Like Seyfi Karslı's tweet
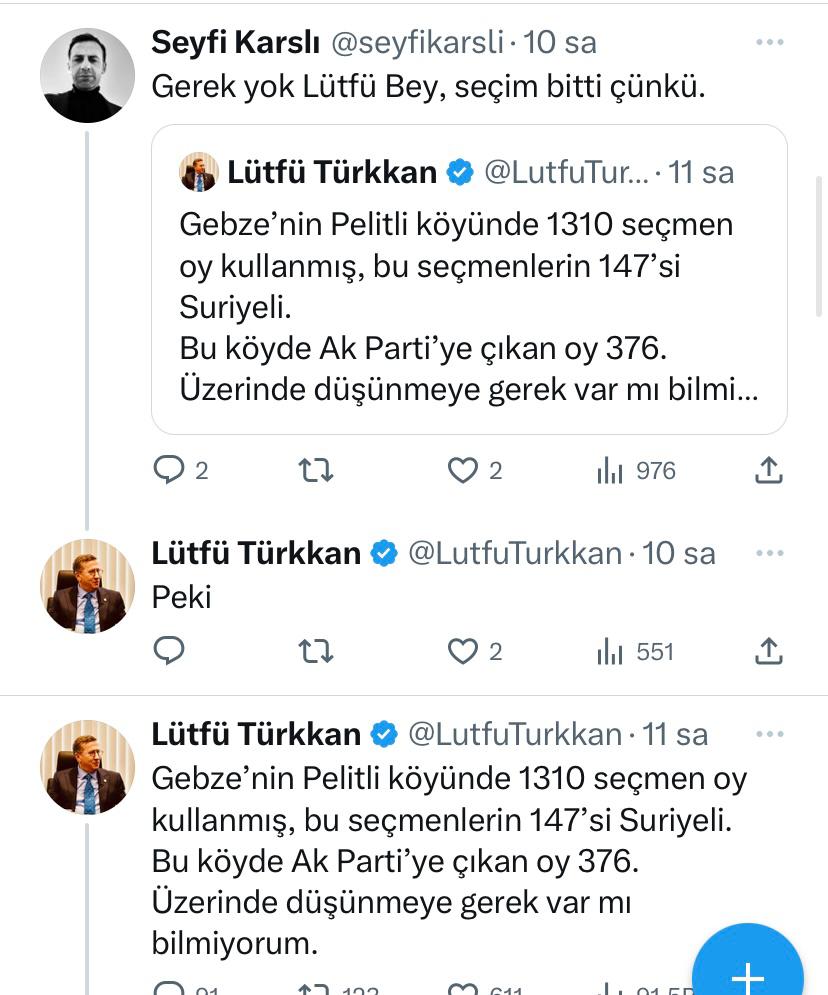Viewport: 828px width, 995px height. click(x=462, y=470)
